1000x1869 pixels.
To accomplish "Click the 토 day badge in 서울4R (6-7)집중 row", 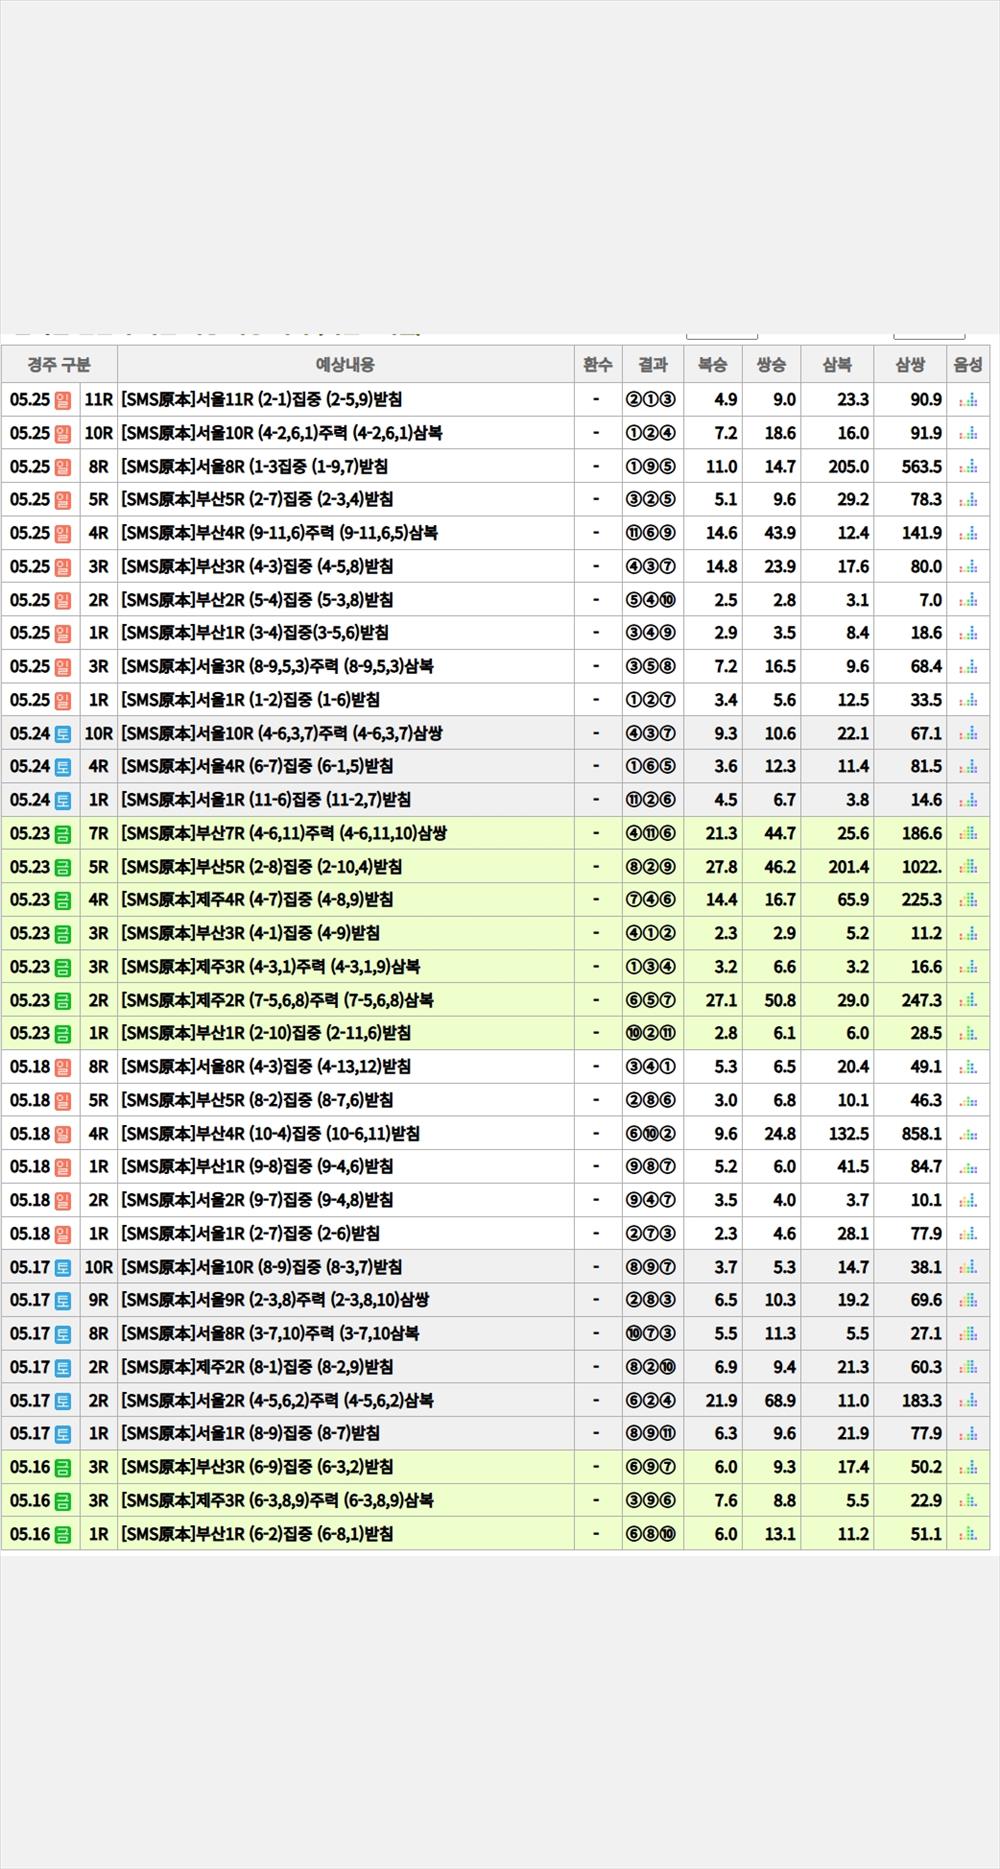I will click(x=63, y=767).
